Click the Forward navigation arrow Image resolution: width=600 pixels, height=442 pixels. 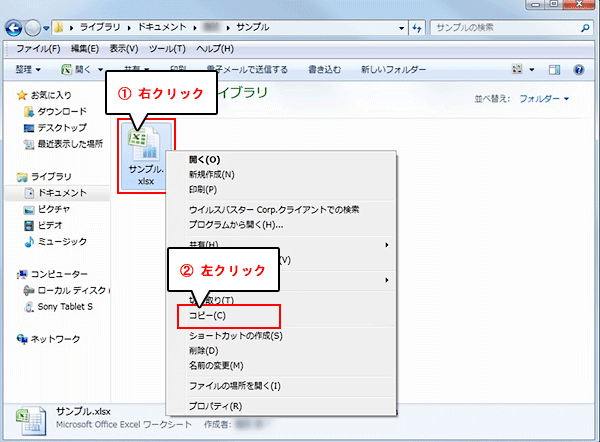coord(33,28)
